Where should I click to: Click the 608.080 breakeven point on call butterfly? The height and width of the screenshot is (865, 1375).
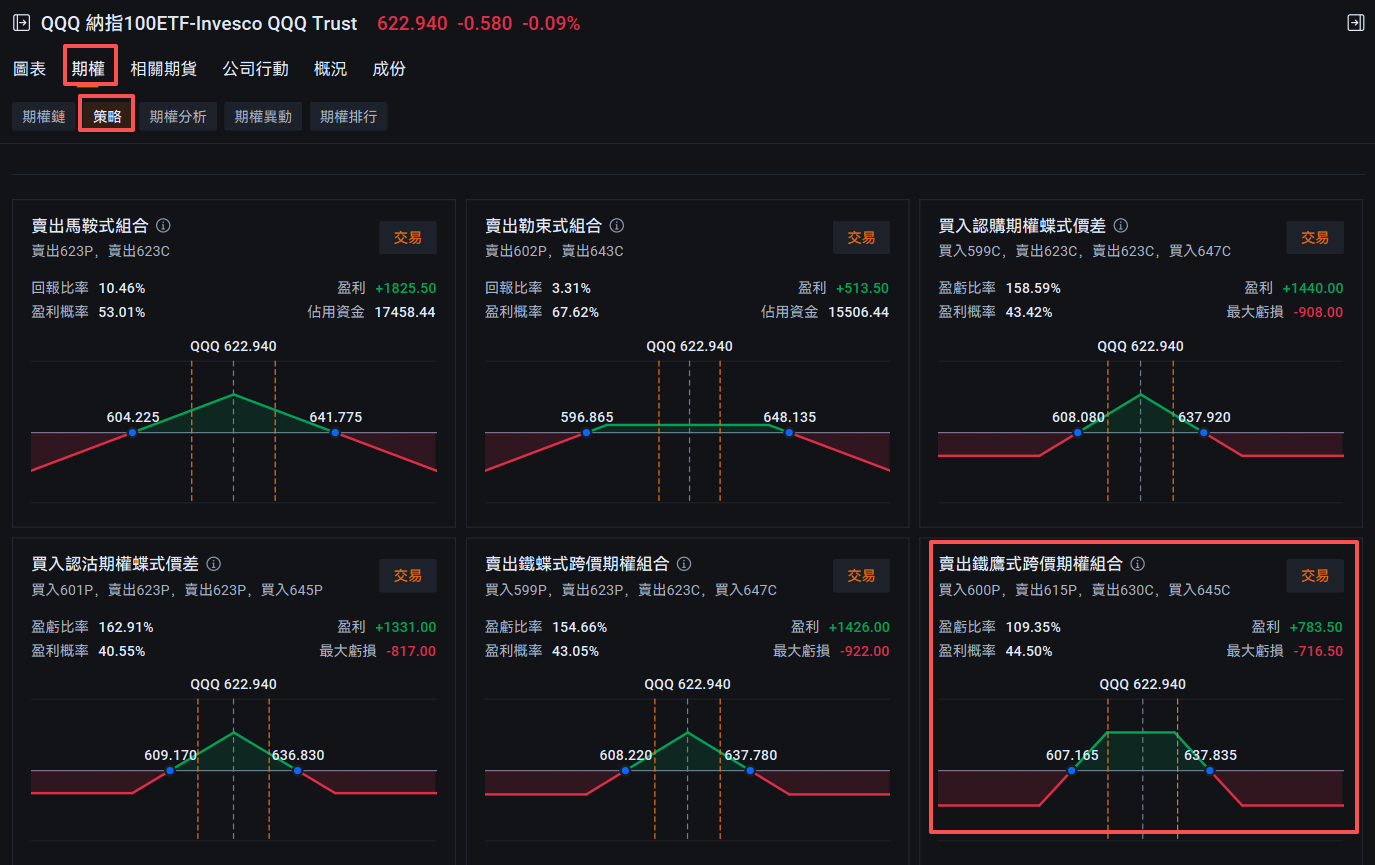pyautogui.click(x=1078, y=433)
